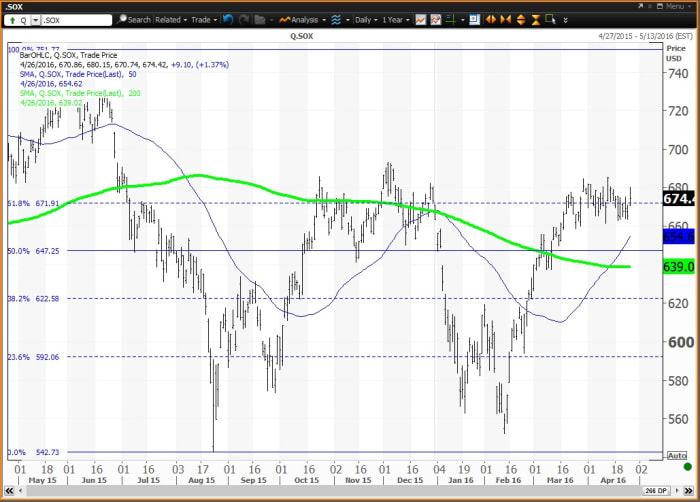
Task: Select the SMA 50 legend label
Action: (78, 75)
